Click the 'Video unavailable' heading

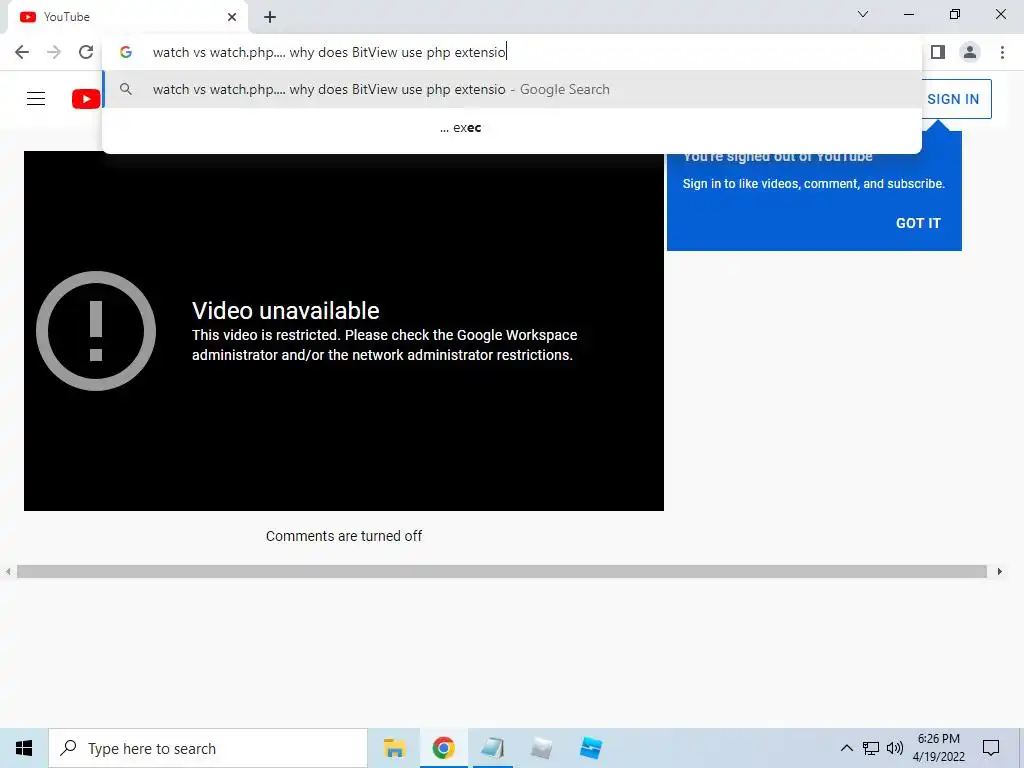tap(285, 311)
